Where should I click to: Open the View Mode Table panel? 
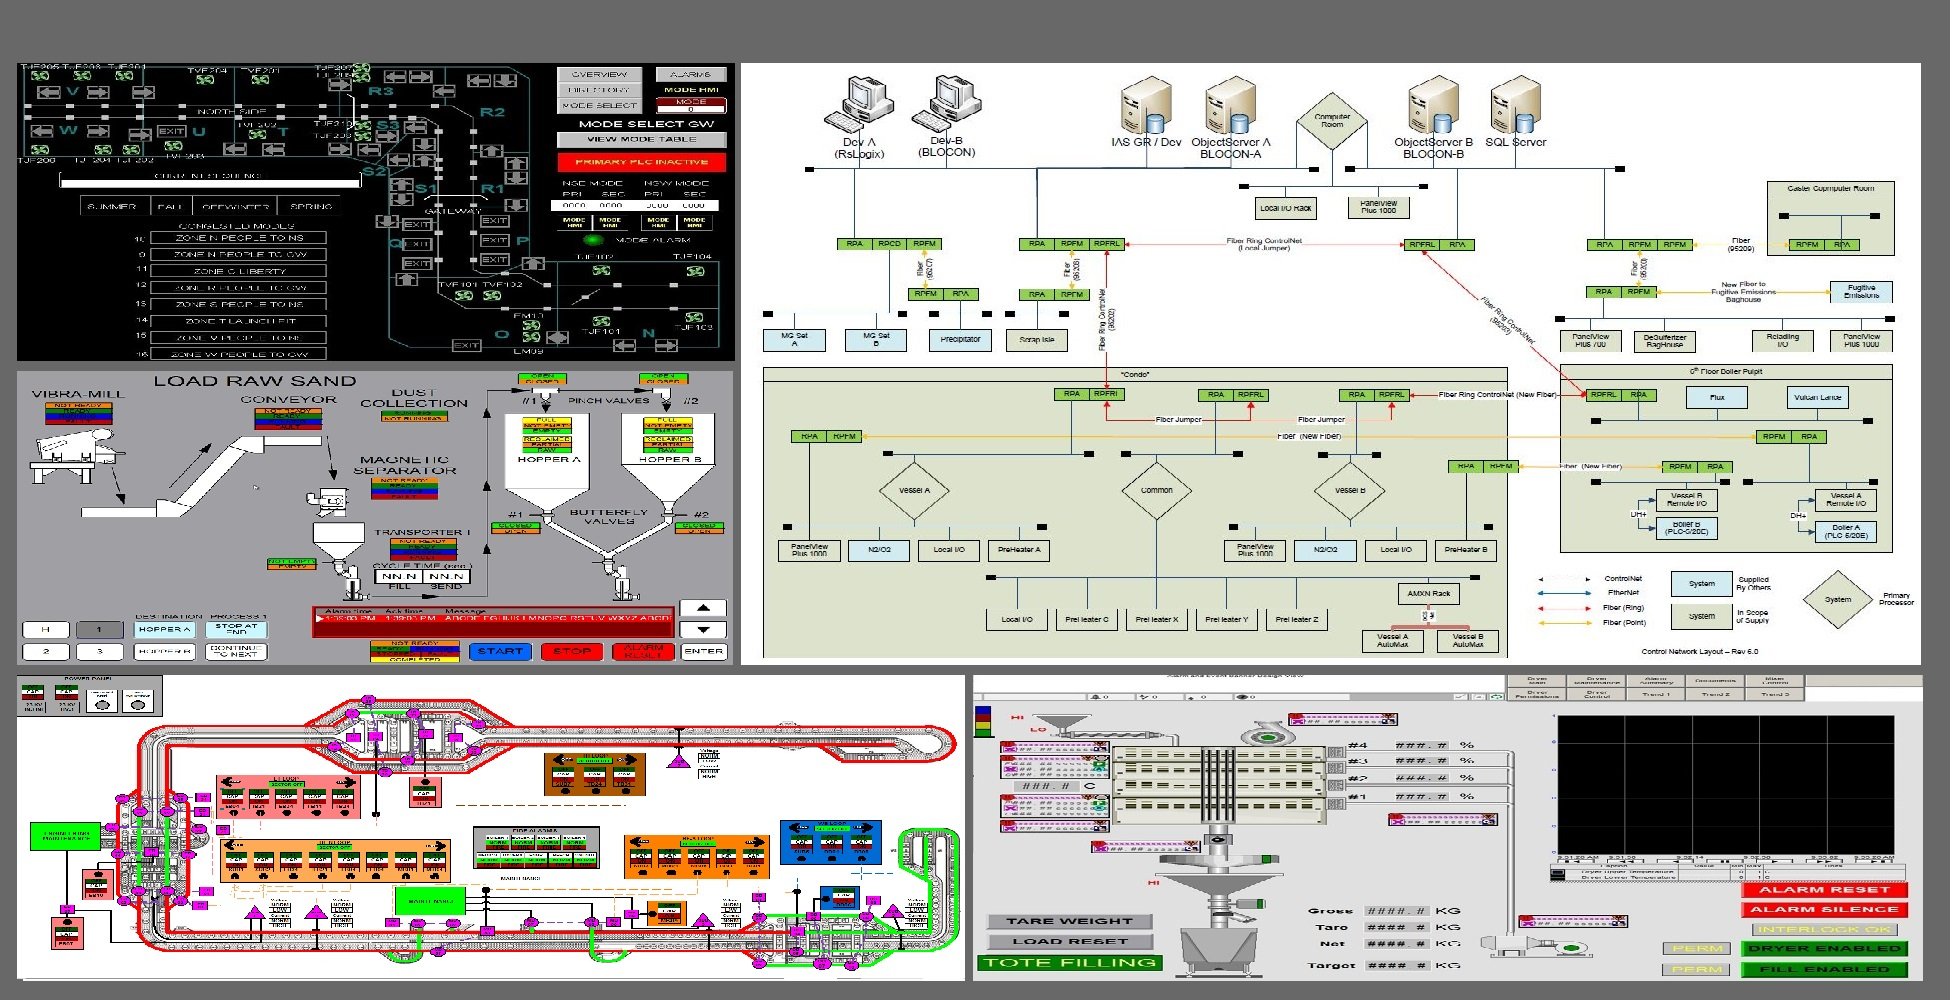pos(641,140)
